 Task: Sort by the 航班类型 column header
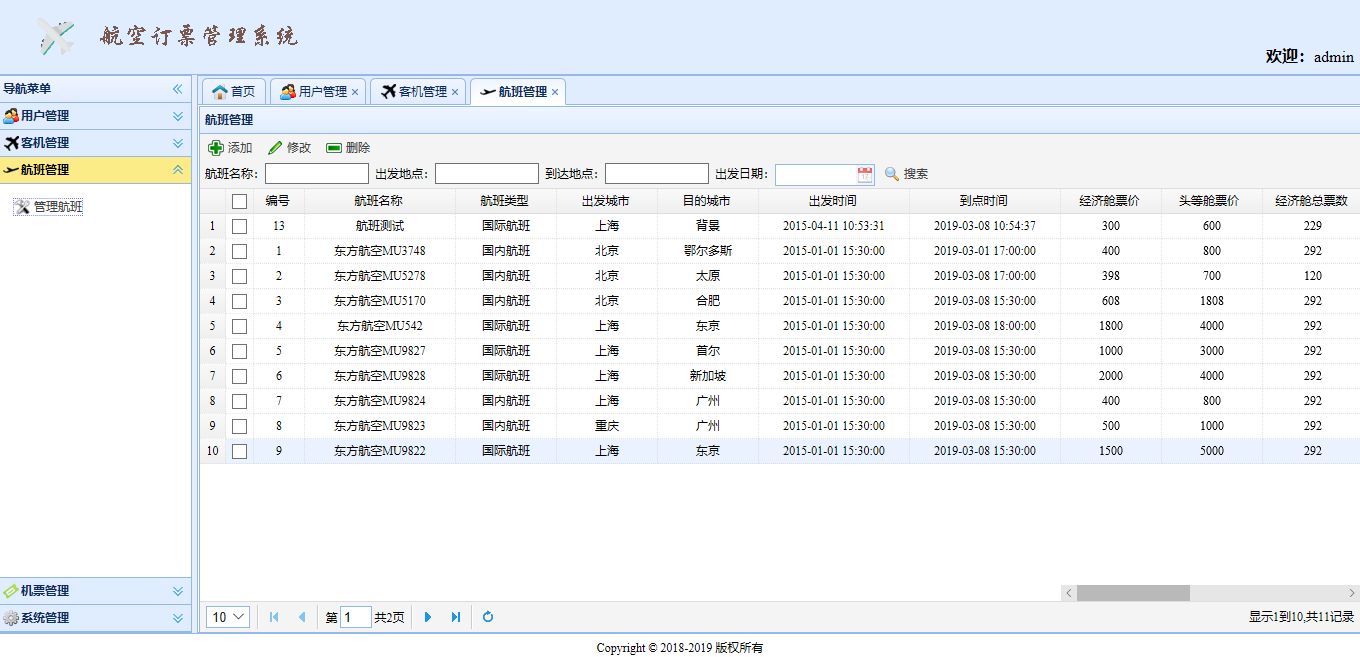click(x=505, y=201)
